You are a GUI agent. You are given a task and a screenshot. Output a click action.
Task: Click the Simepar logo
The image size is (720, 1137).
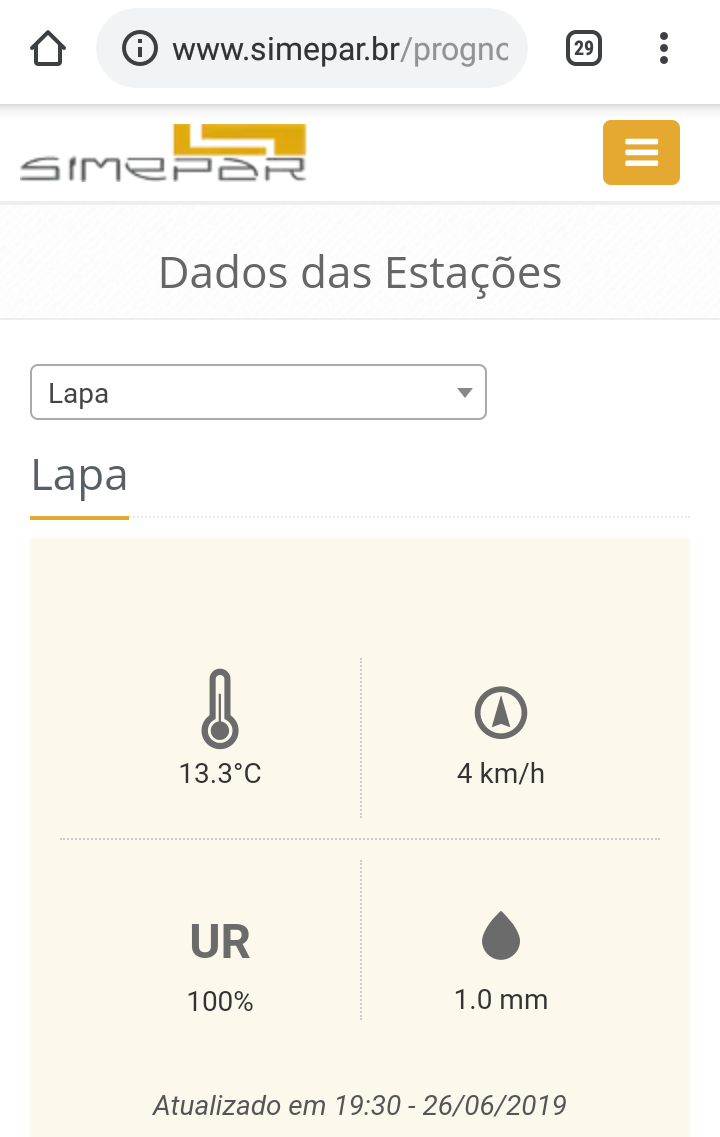163,152
